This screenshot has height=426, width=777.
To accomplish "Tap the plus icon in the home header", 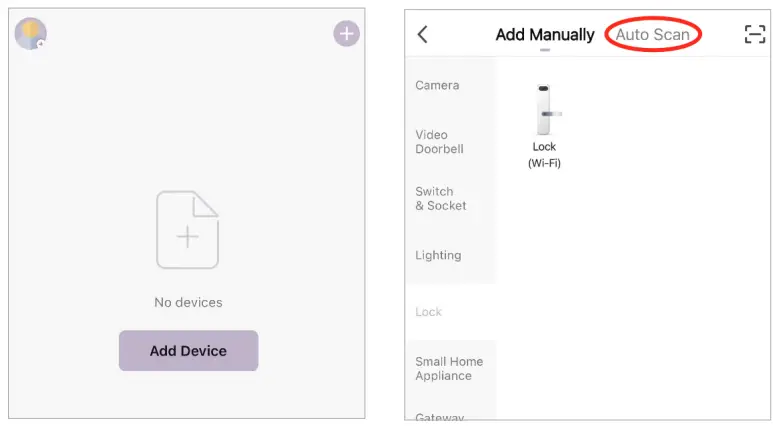I will (x=346, y=33).
